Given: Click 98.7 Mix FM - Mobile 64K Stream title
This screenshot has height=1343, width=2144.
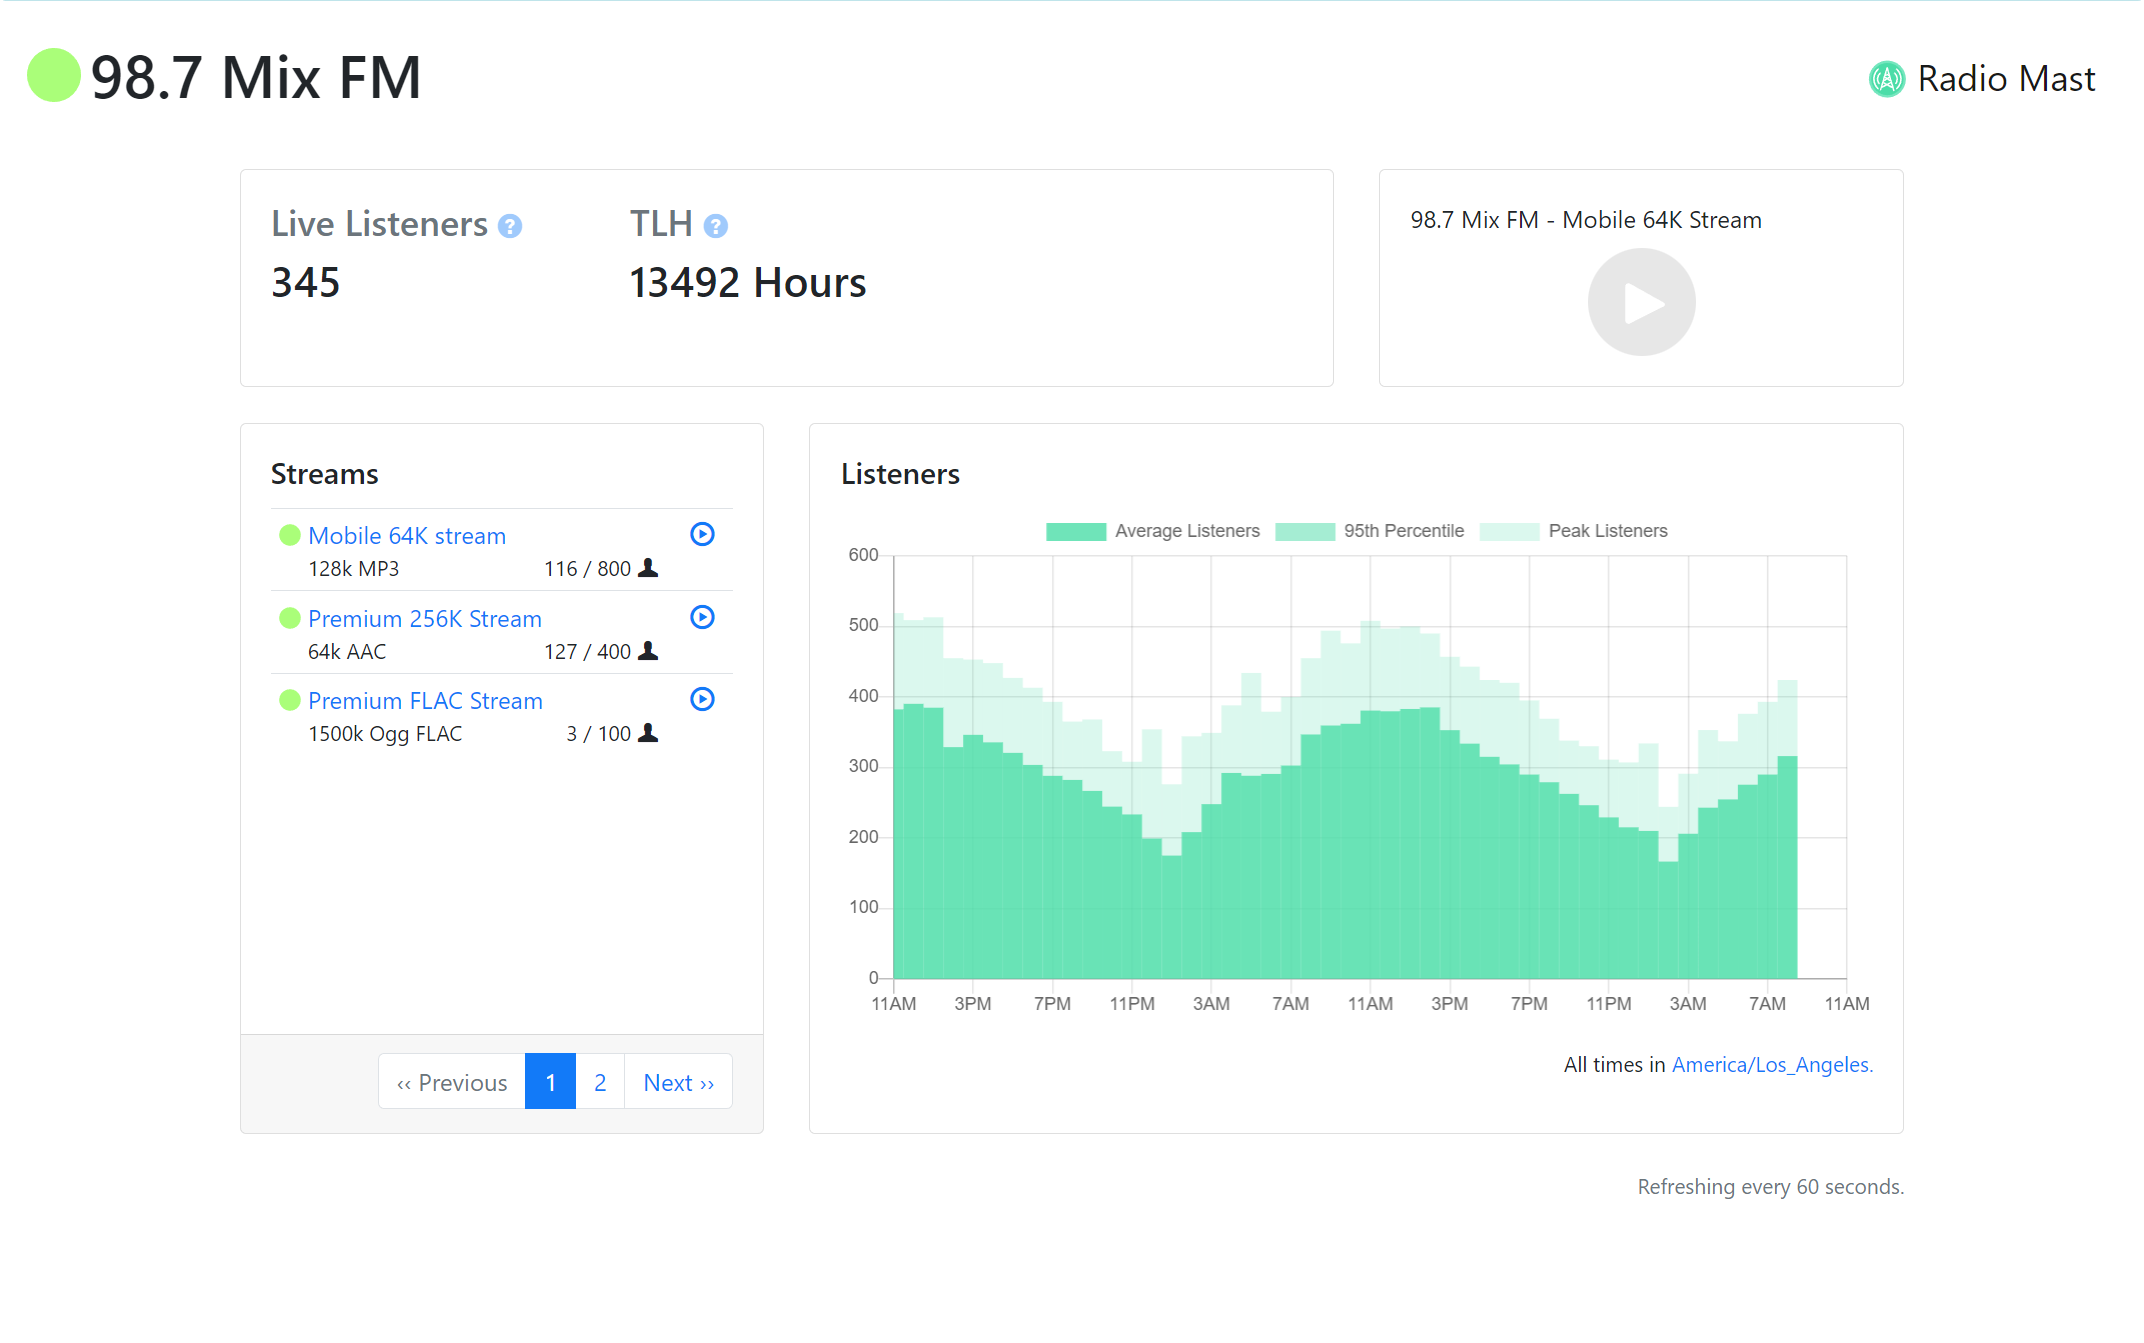Looking at the screenshot, I should click(1586, 220).
